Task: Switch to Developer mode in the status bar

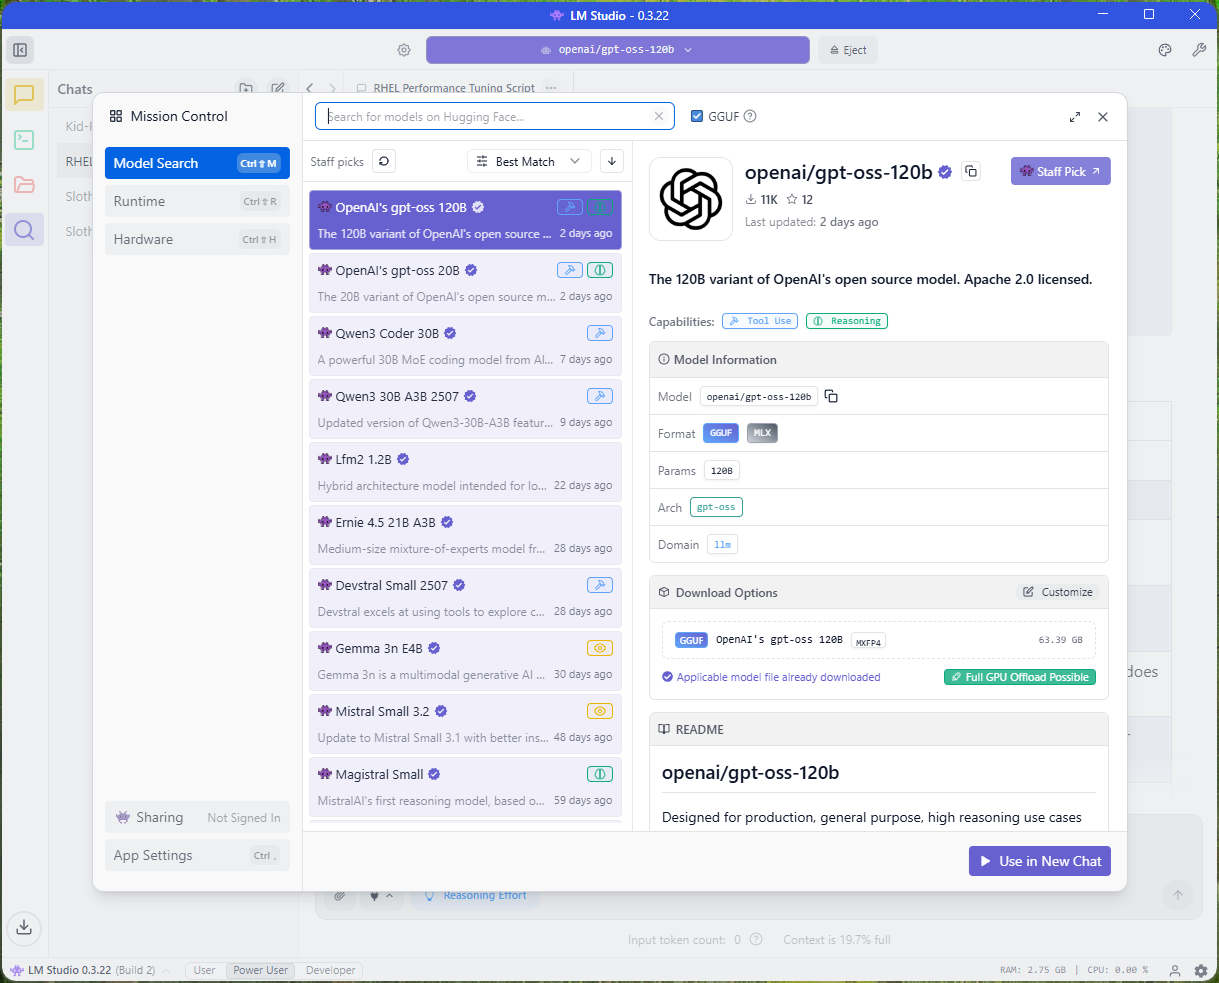Action: click(x=330, y=970)
